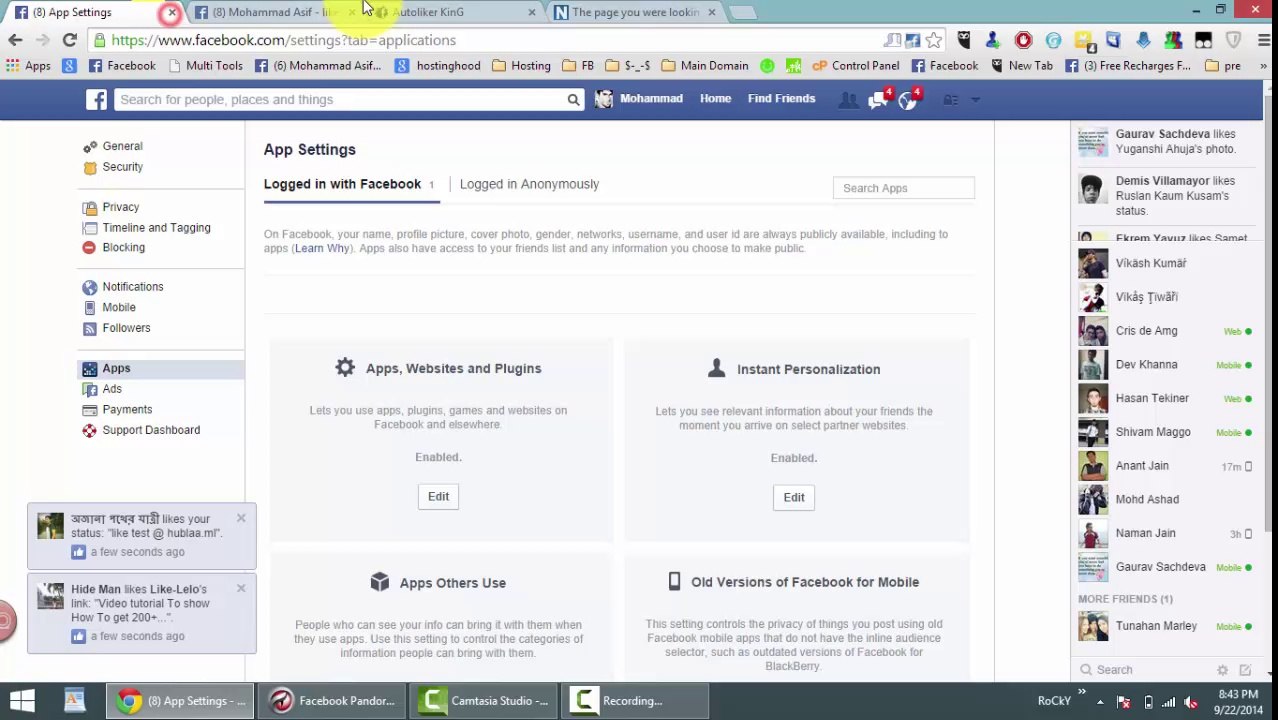Screen dimensions: 1278x720
Task: Click the volume icon in system tray
Action: pos(1190,702)
